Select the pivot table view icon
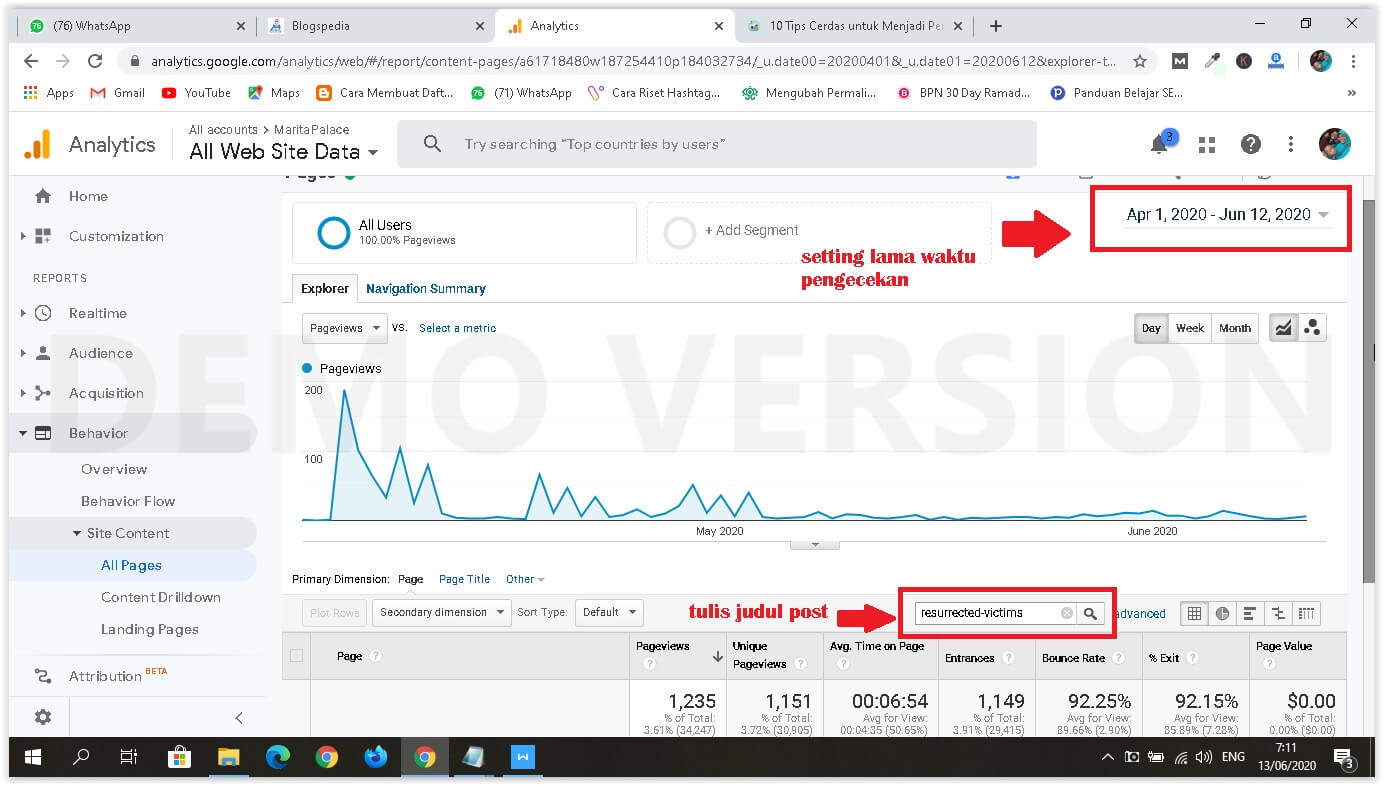 pyautogui.click(x=1306, y=613)
